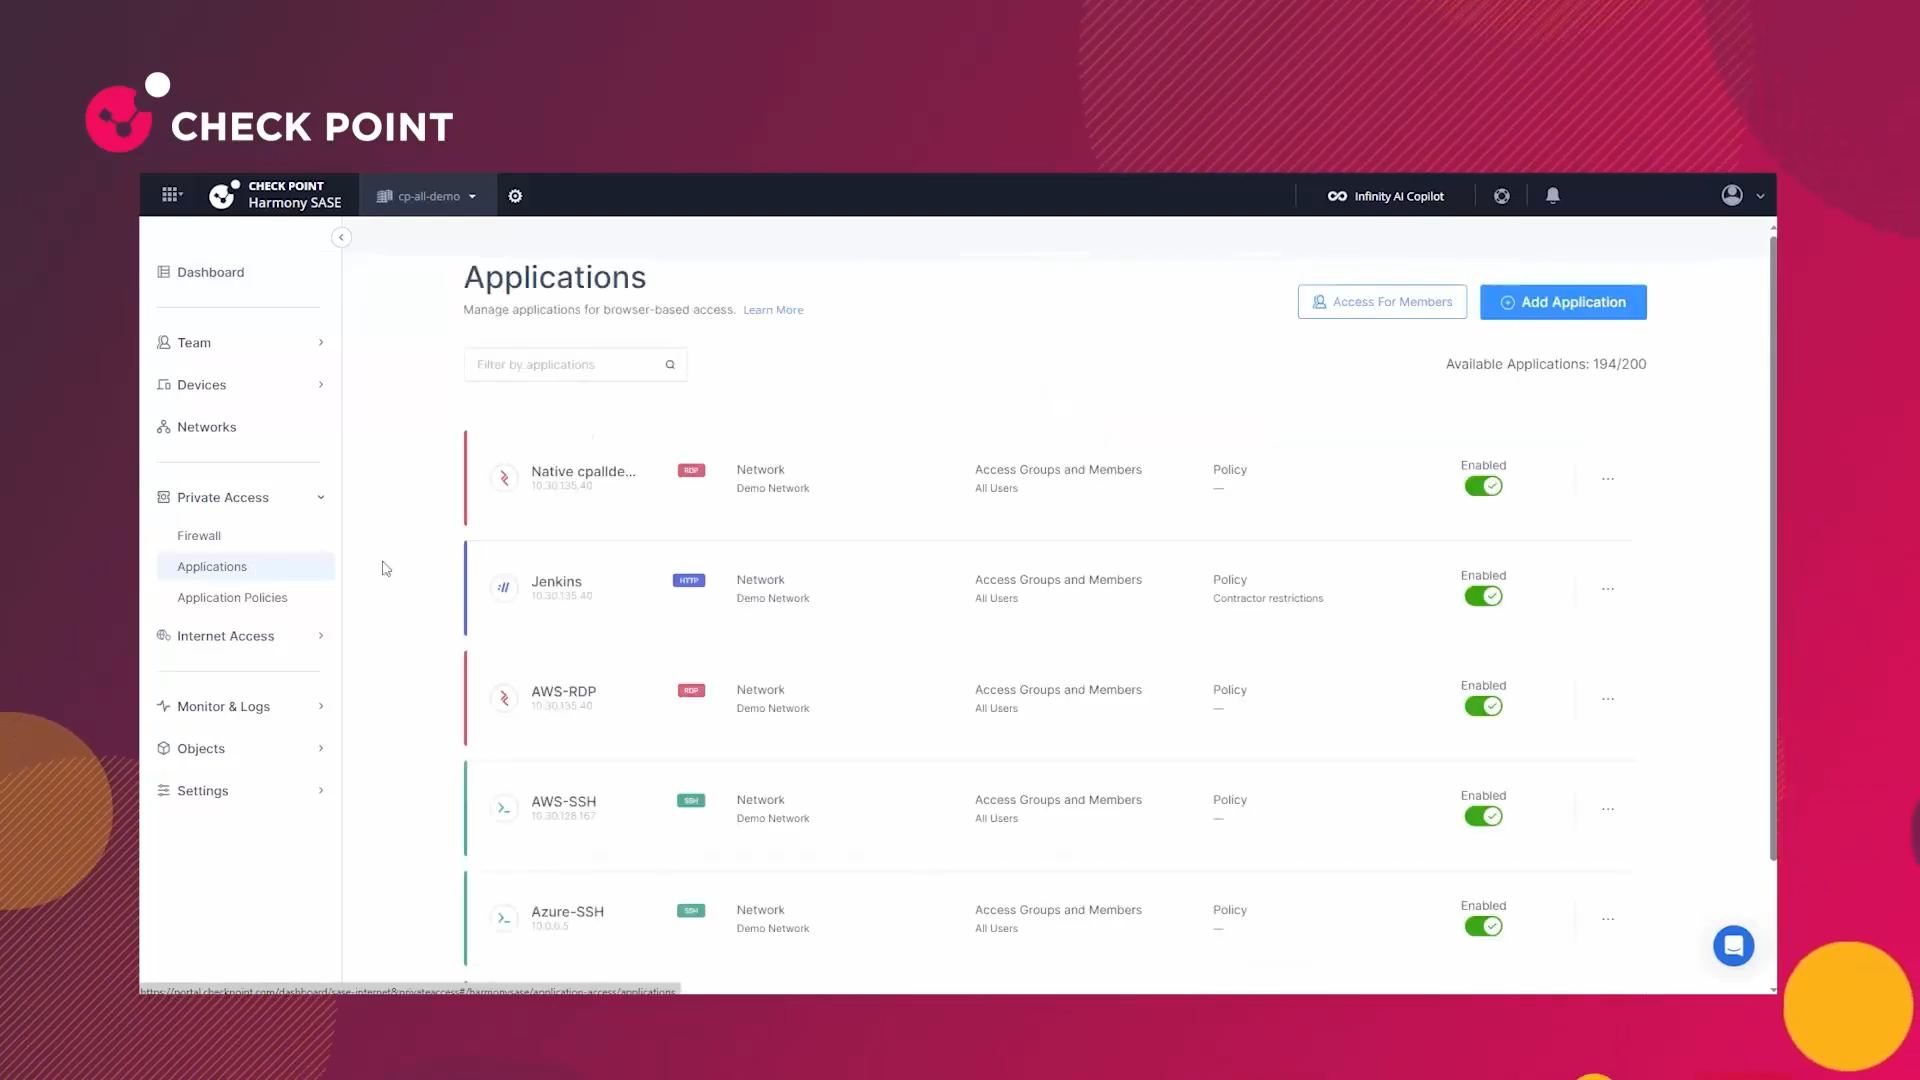Screen dimensions: 1920x1080
Task: Click the Devices sidebar icon
Action: point(164,384)
